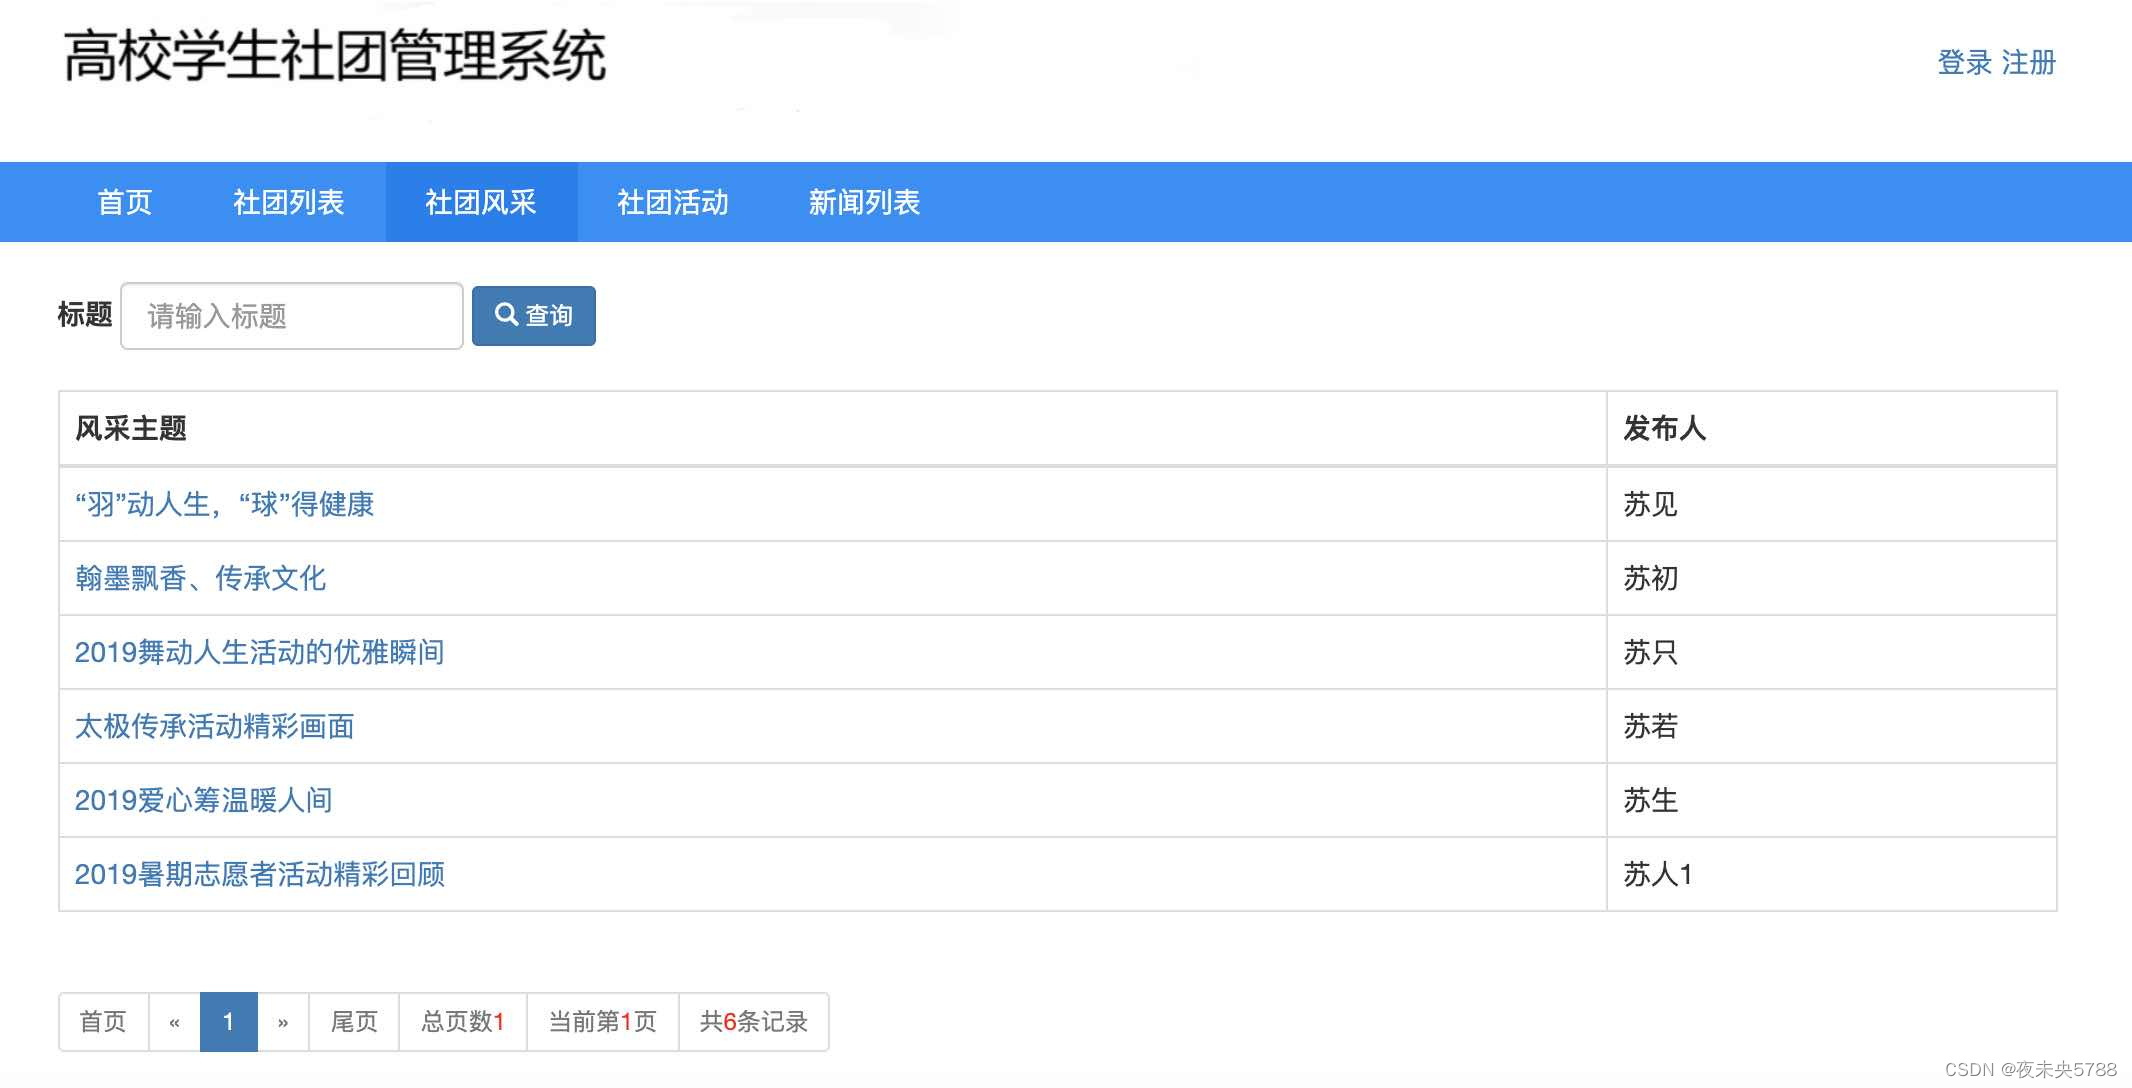Go to pagination 首页 first page
The height and width of the screenshot is (1088, 2132).
click(103, 1021)
